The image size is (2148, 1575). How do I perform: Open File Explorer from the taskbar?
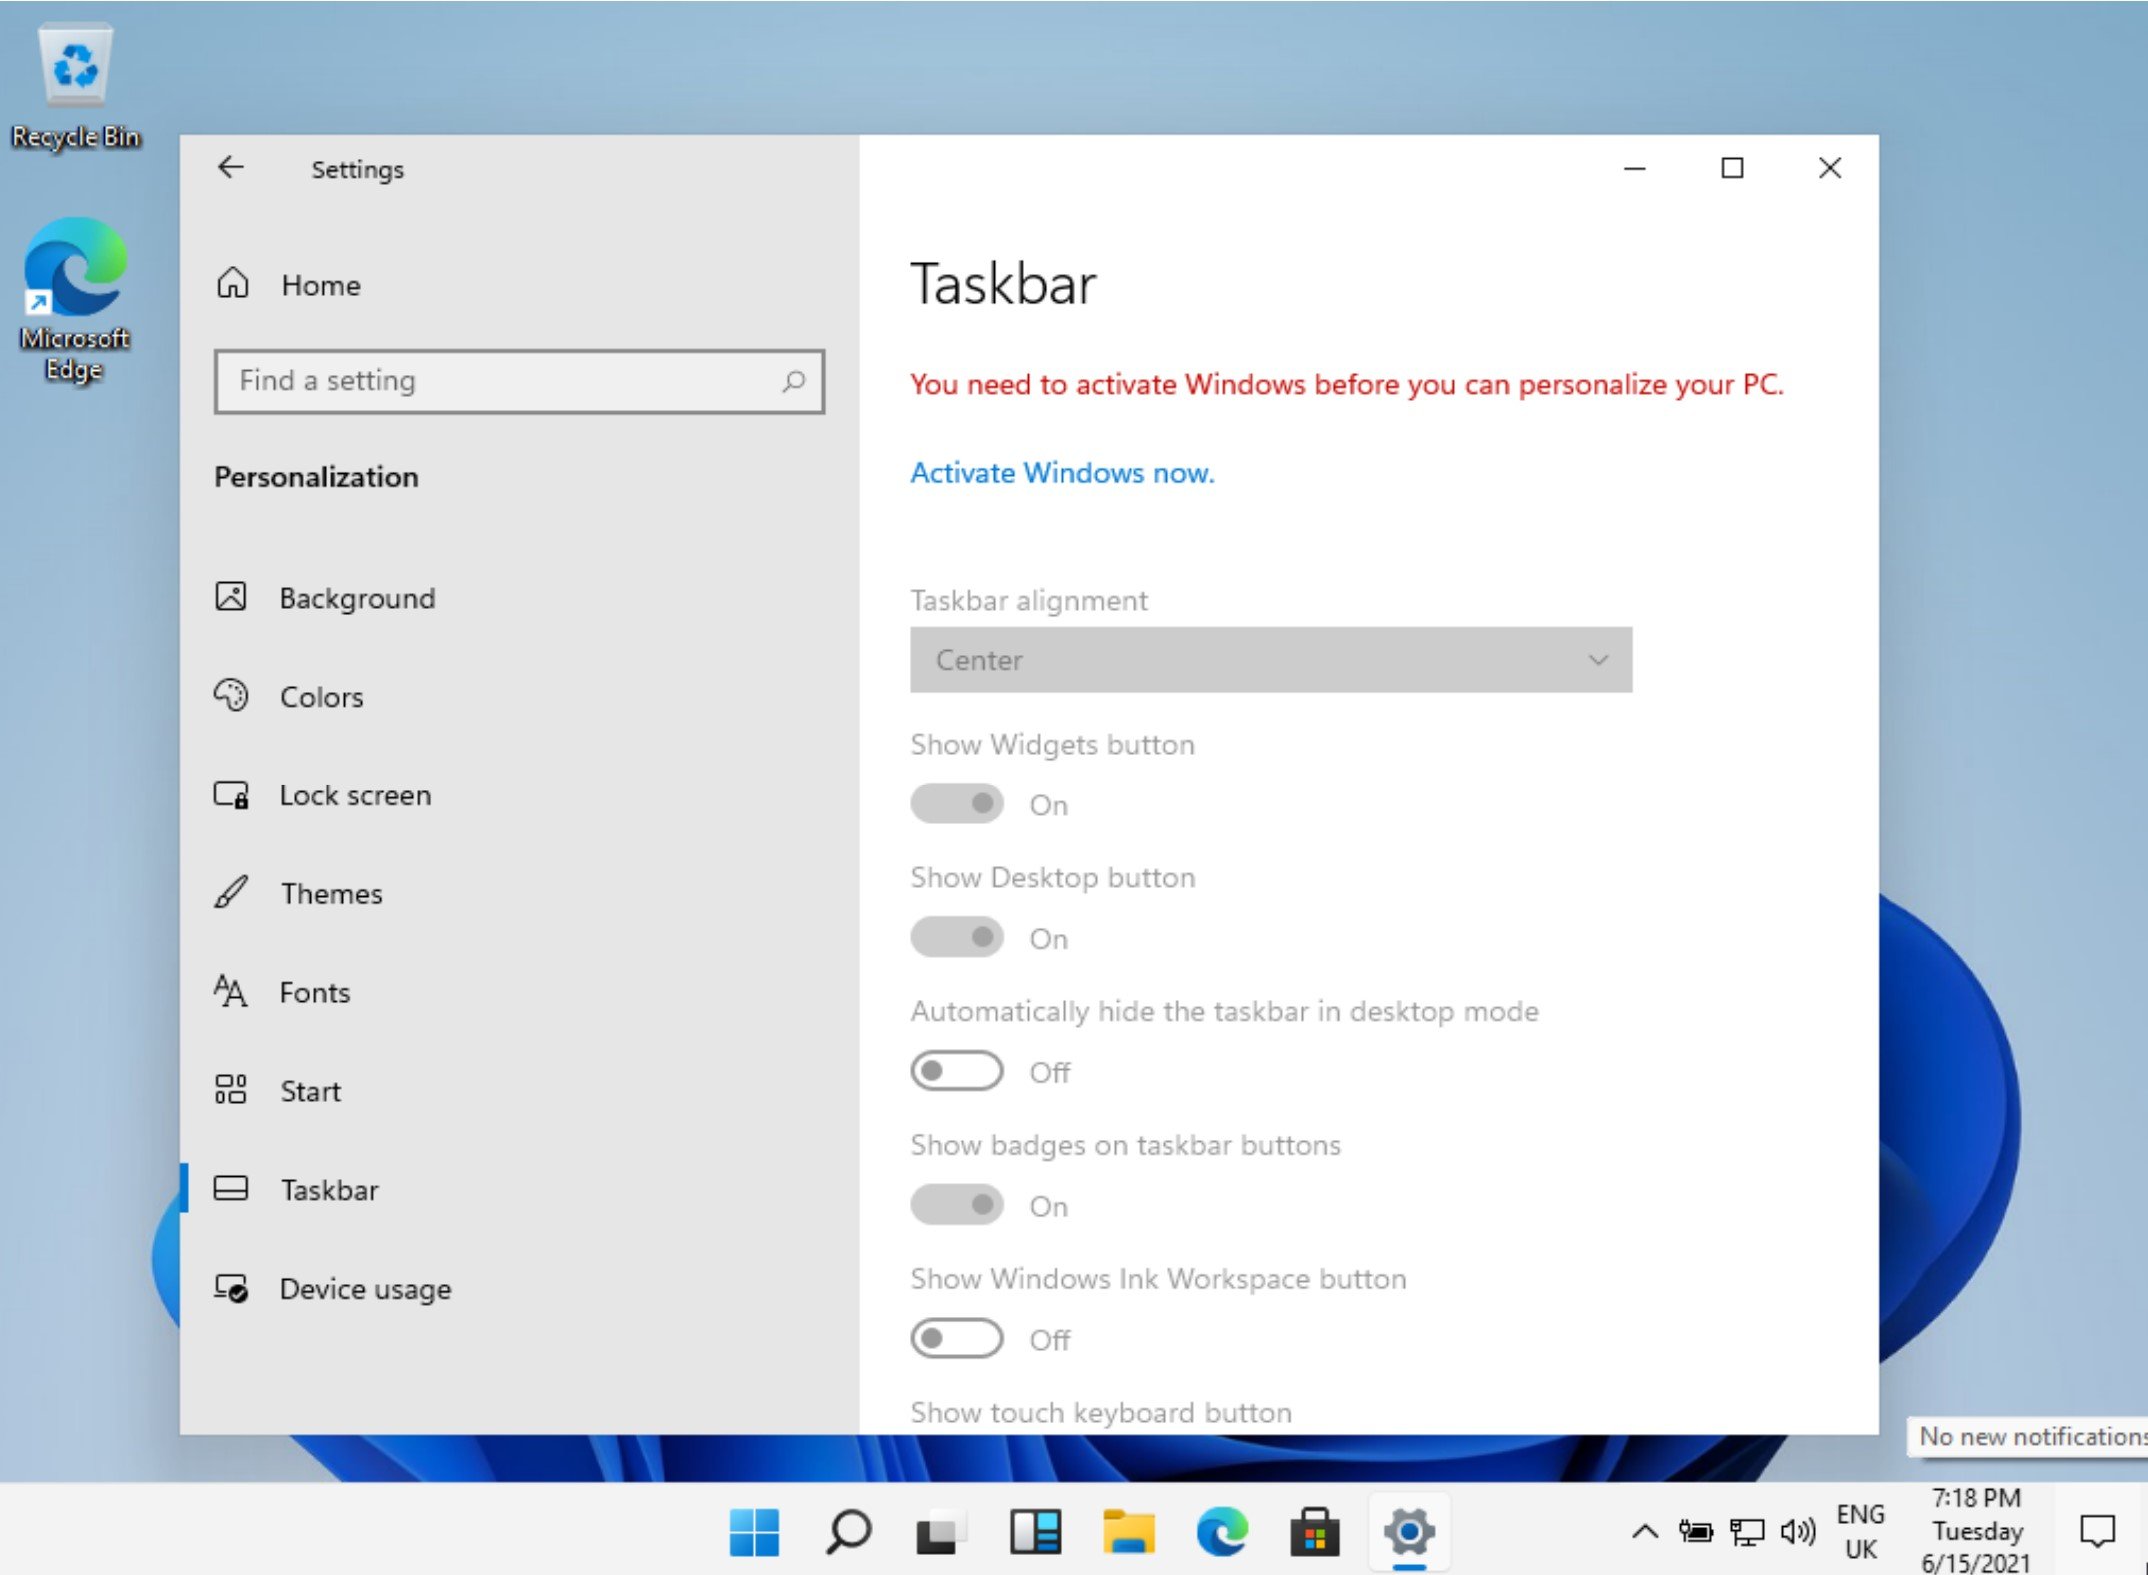[1128, 1531]
